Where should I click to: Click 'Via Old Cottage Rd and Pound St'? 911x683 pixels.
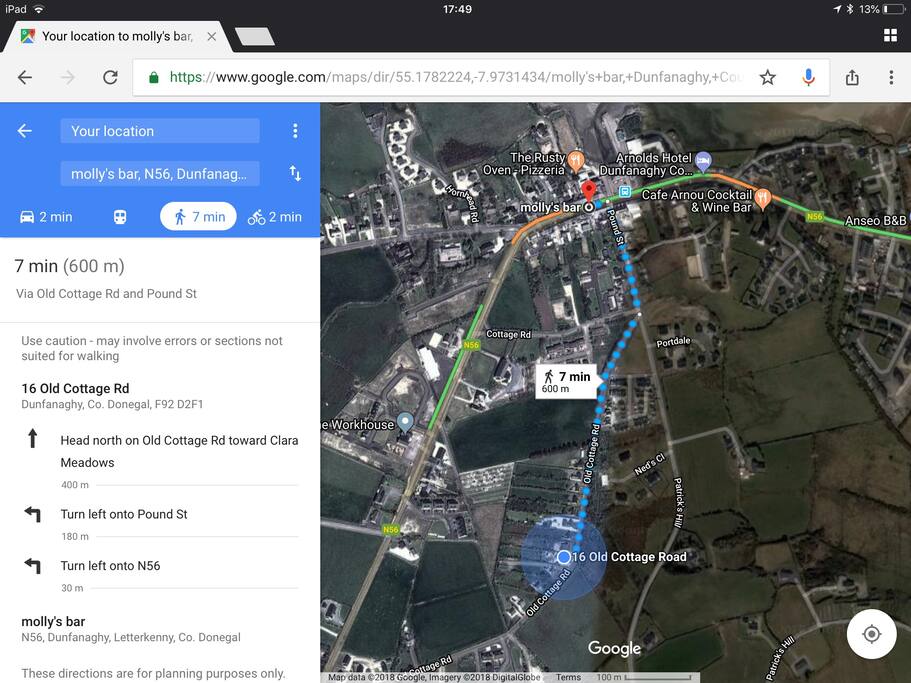pos(106,294)
